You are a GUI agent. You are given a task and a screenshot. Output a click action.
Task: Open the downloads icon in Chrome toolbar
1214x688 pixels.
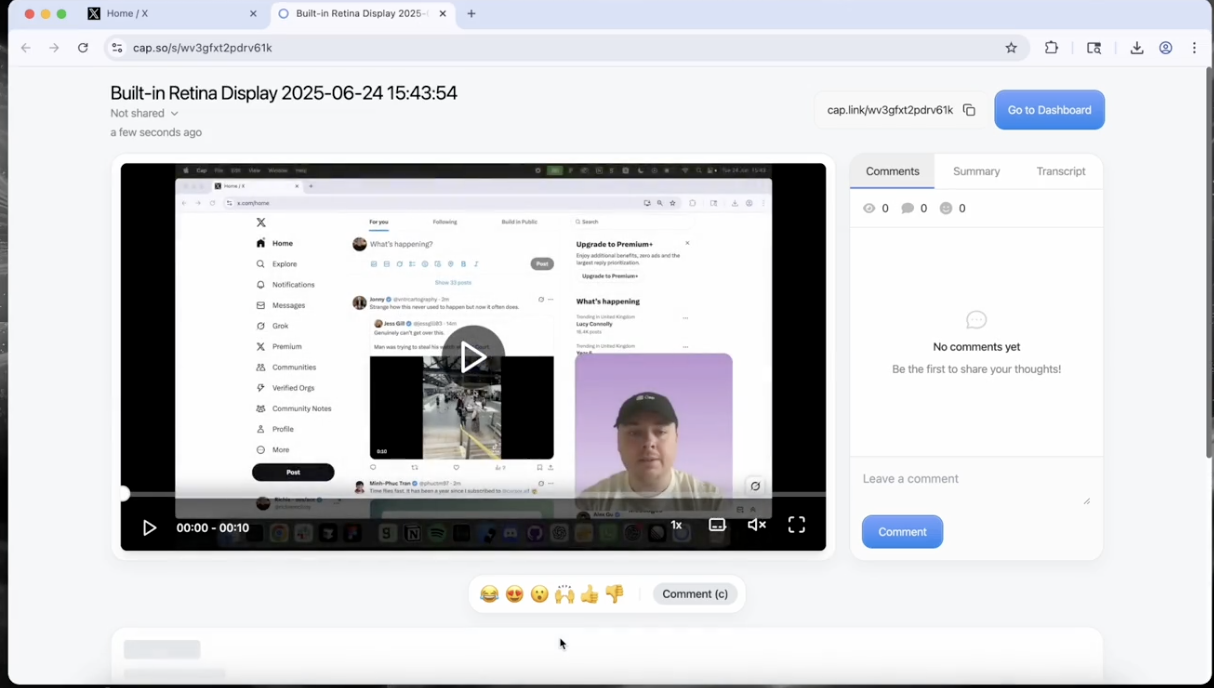click(1137, 48)
